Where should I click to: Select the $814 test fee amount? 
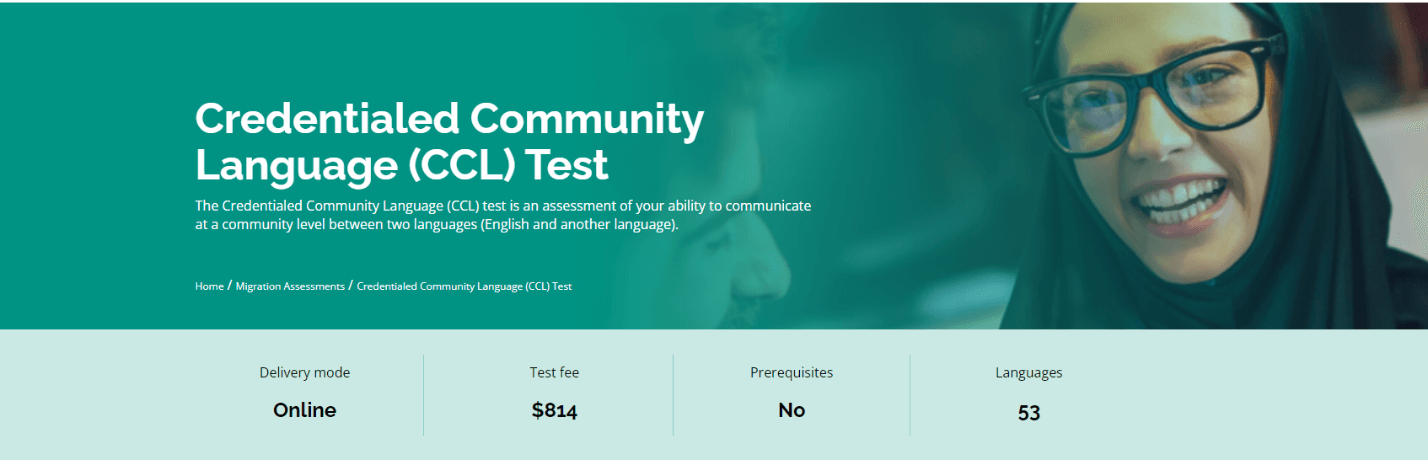pos(554,410)
